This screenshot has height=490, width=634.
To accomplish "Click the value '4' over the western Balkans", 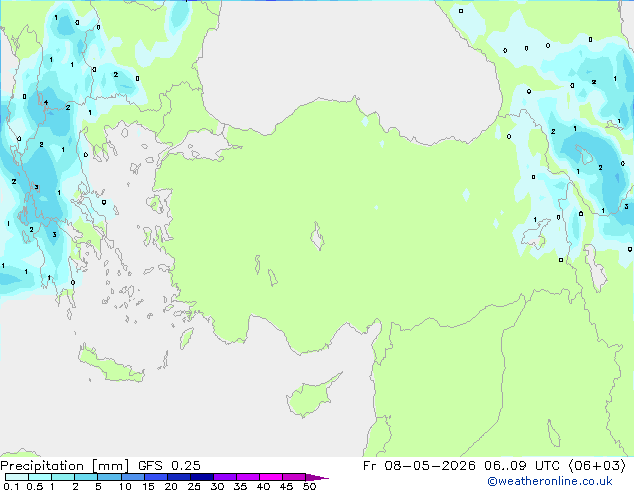I will tap(46, 102).
